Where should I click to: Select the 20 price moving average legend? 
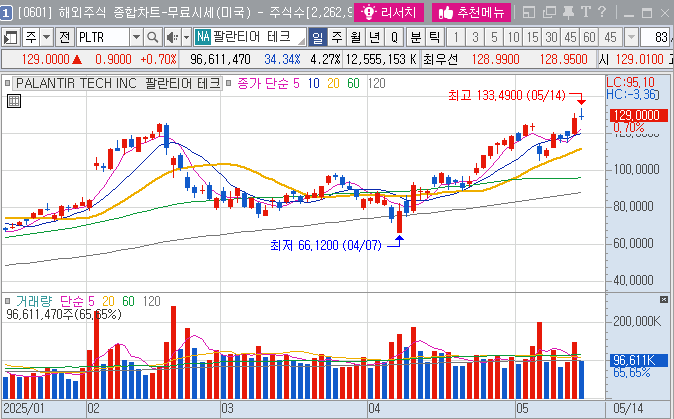click(333, 83)
